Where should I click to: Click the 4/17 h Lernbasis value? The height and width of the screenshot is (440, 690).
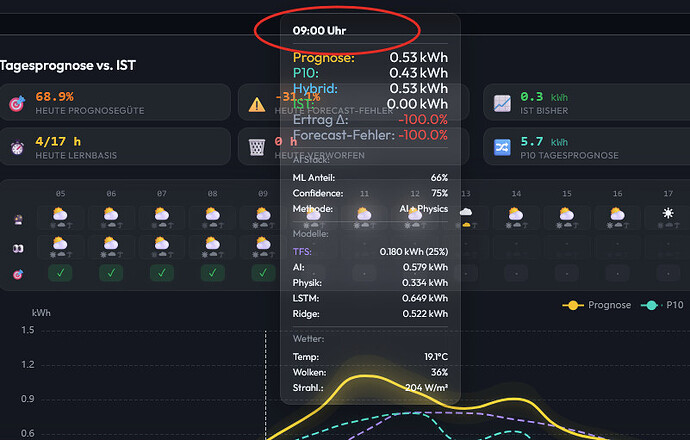(x=58, y=141)
